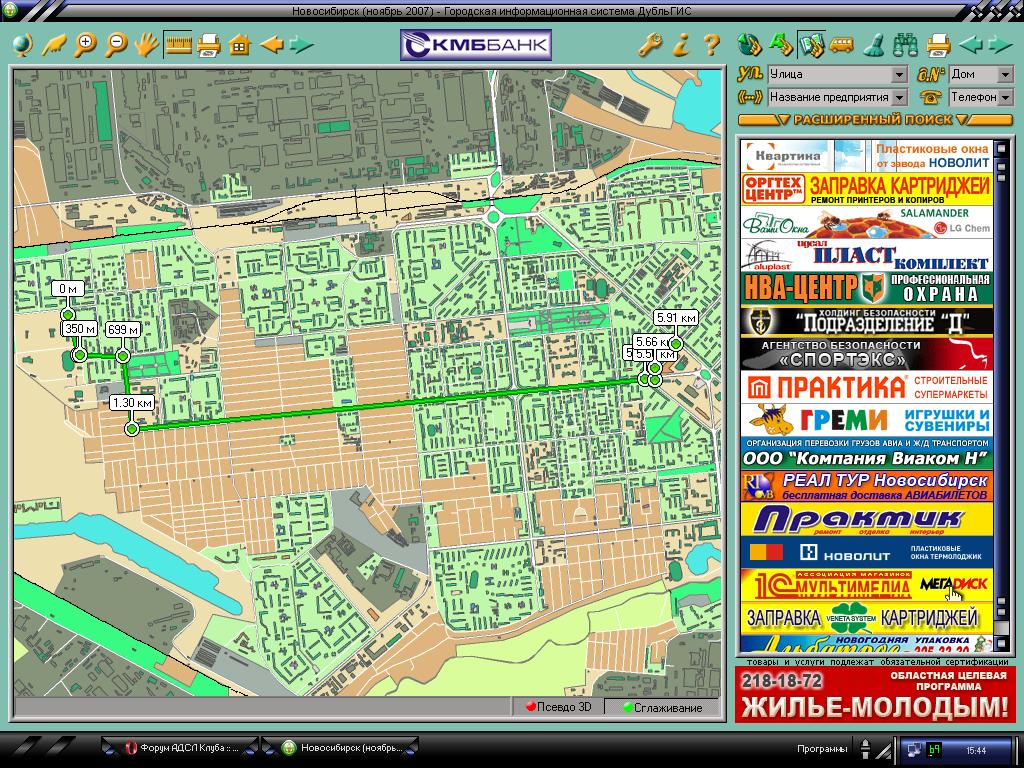Select the open hand pan tool
1024x768 pixels.
click(x=146, y=45)
